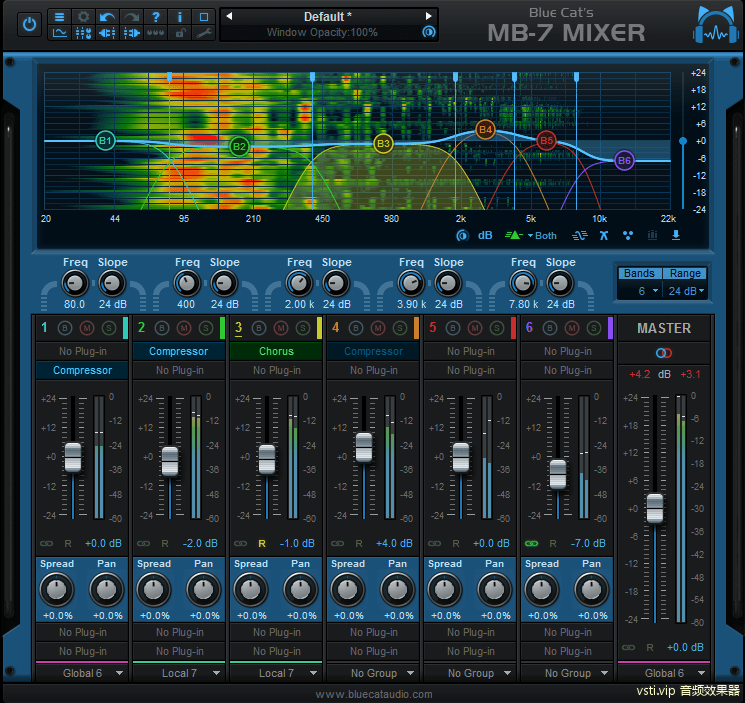The image size is (745, 703).
Task: Go to previous preset with left arrow
Action: click(x=229, y=16)
